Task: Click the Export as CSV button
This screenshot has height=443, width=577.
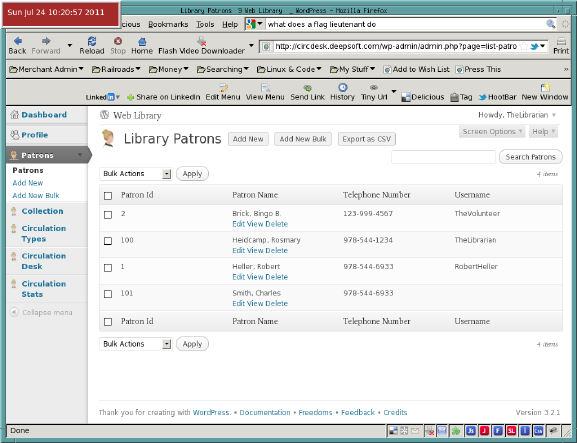Action: point(367,139)
